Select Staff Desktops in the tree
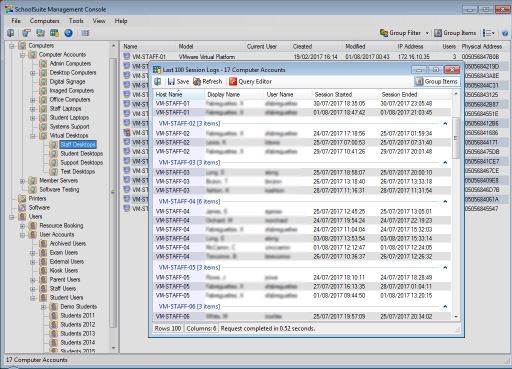This screenshot has width=512, height=369. [78, 145]
